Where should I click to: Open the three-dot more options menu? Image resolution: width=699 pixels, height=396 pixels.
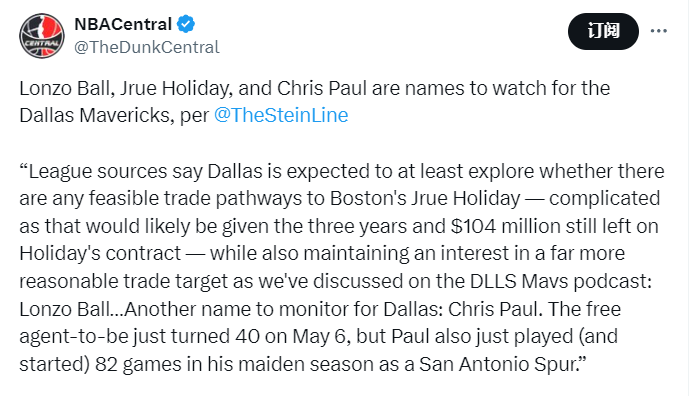(x=658, y=31)
